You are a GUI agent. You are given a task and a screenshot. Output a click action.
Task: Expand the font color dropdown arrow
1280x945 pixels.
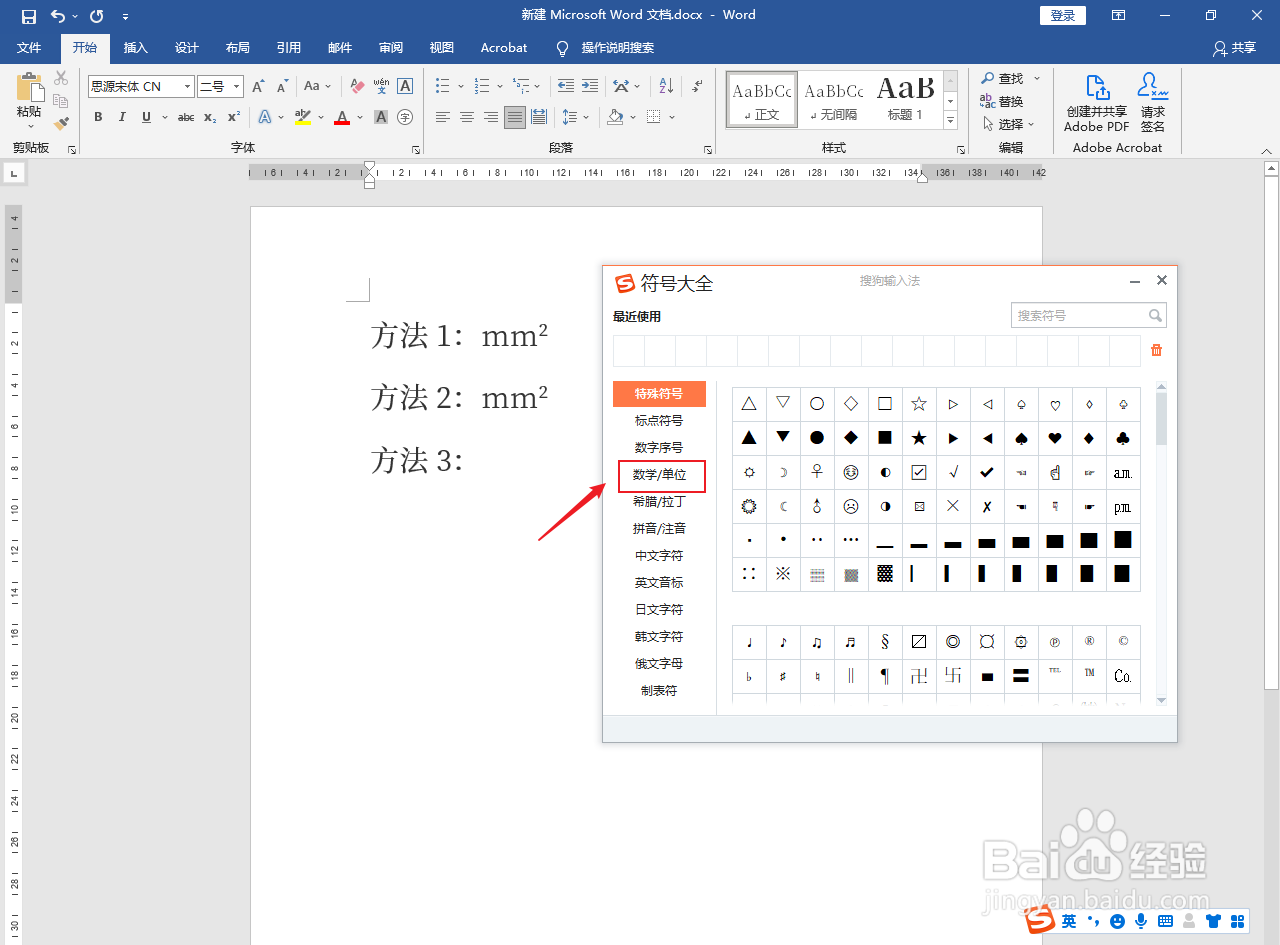359,117
